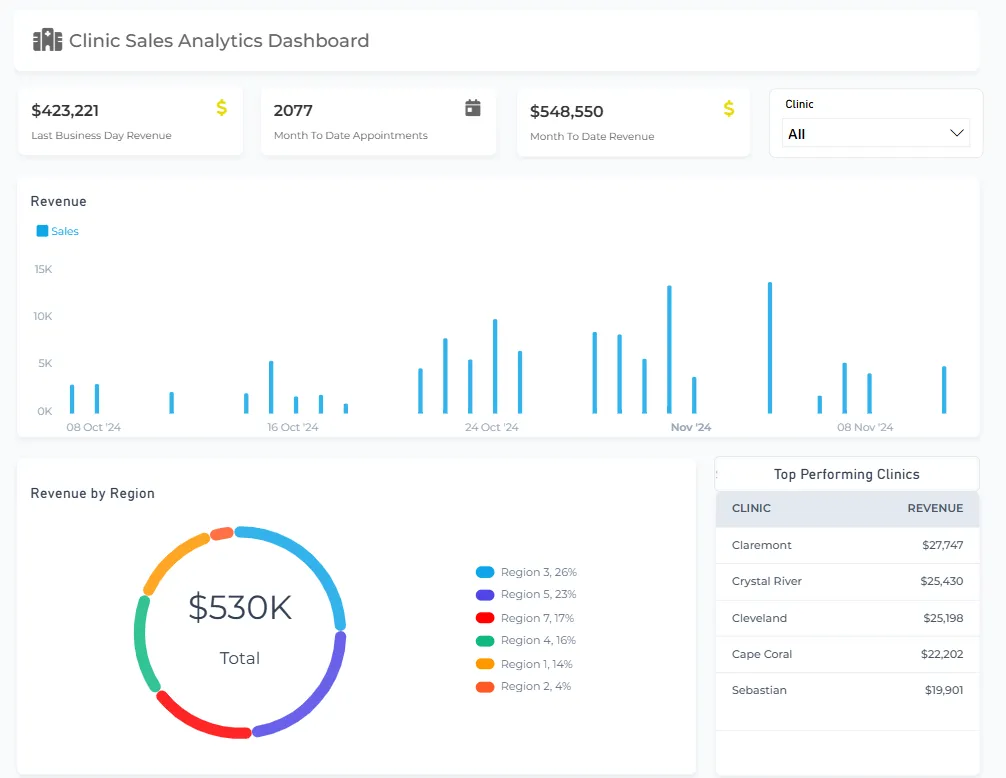Click the clinic building icon in header

pos(47,41)
